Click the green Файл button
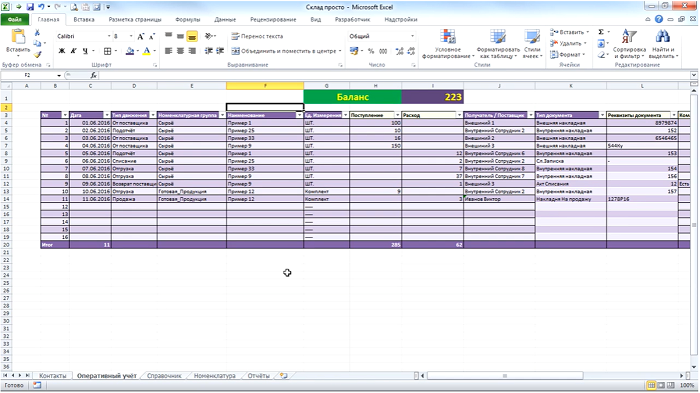 pos(15,20)
